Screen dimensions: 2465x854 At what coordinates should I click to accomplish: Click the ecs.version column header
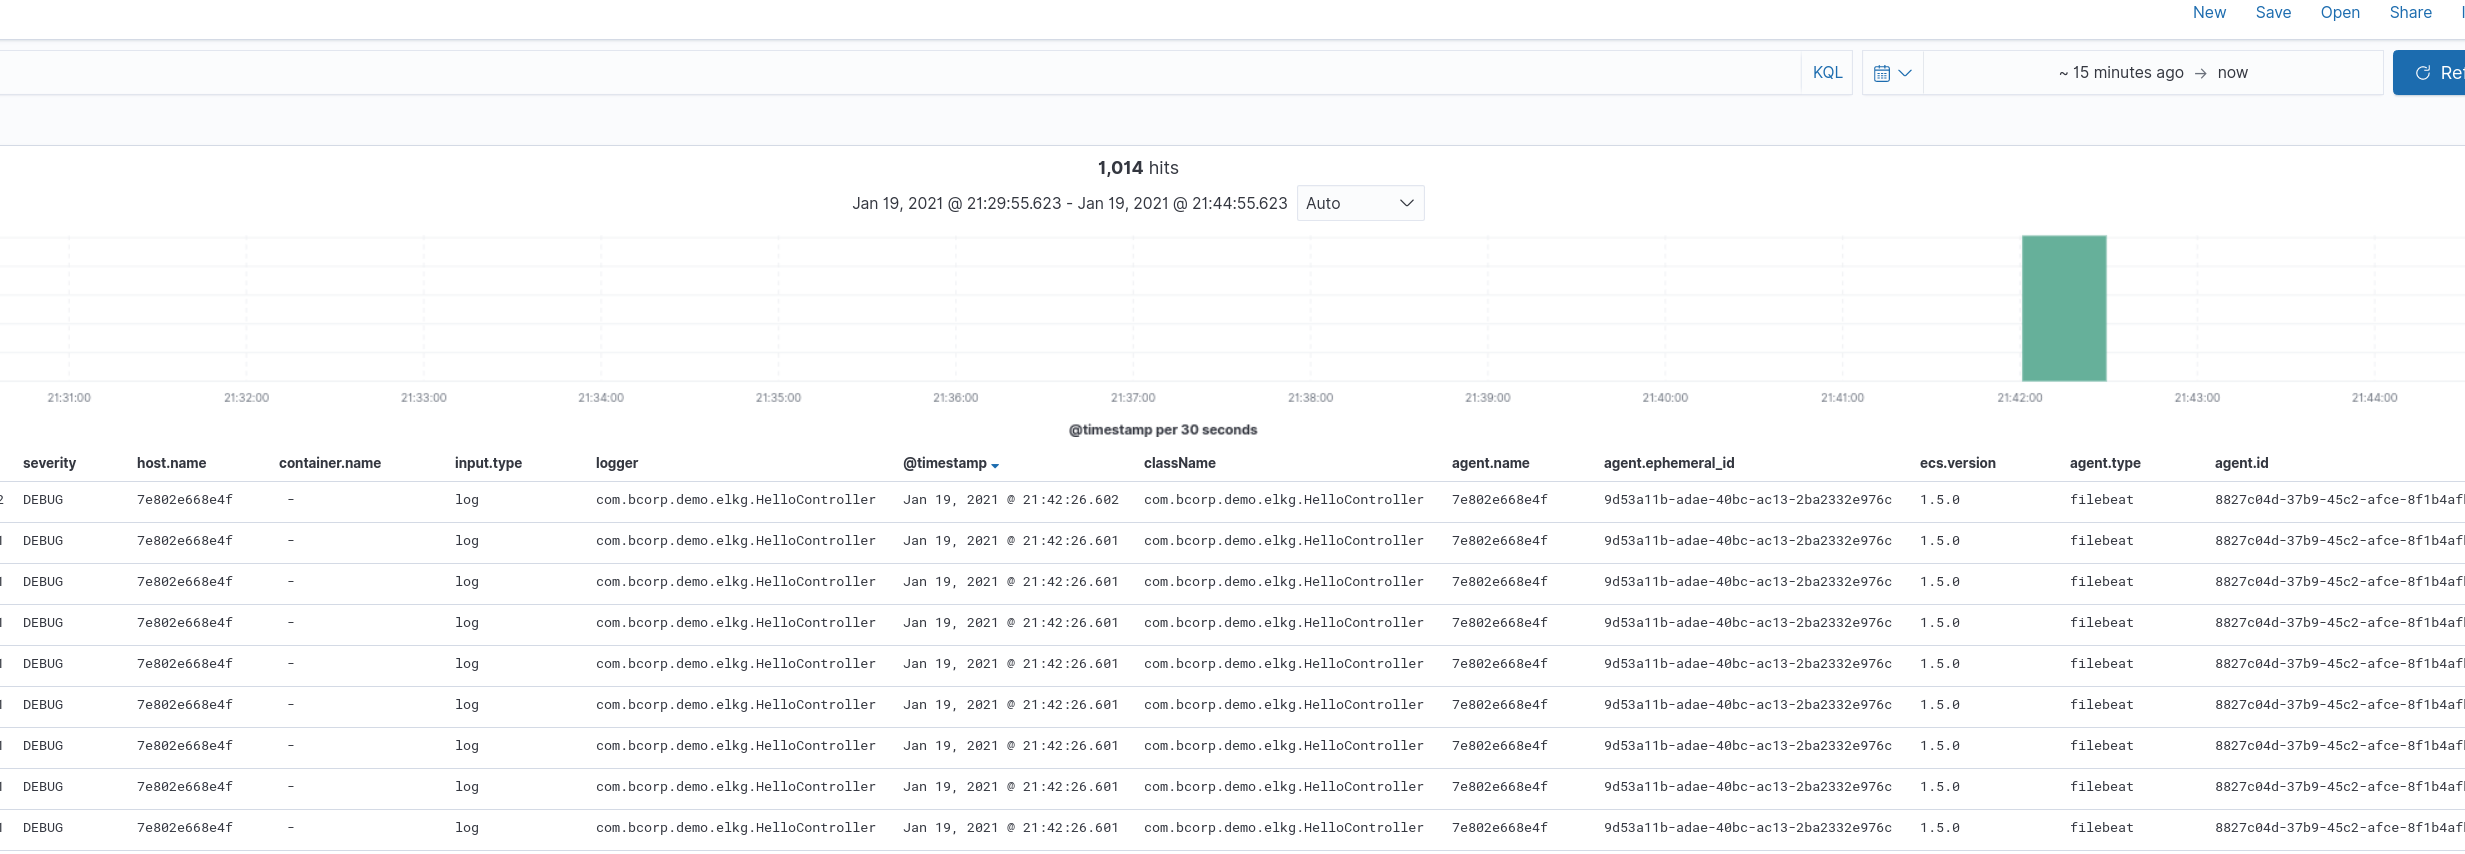point(1958,463)
